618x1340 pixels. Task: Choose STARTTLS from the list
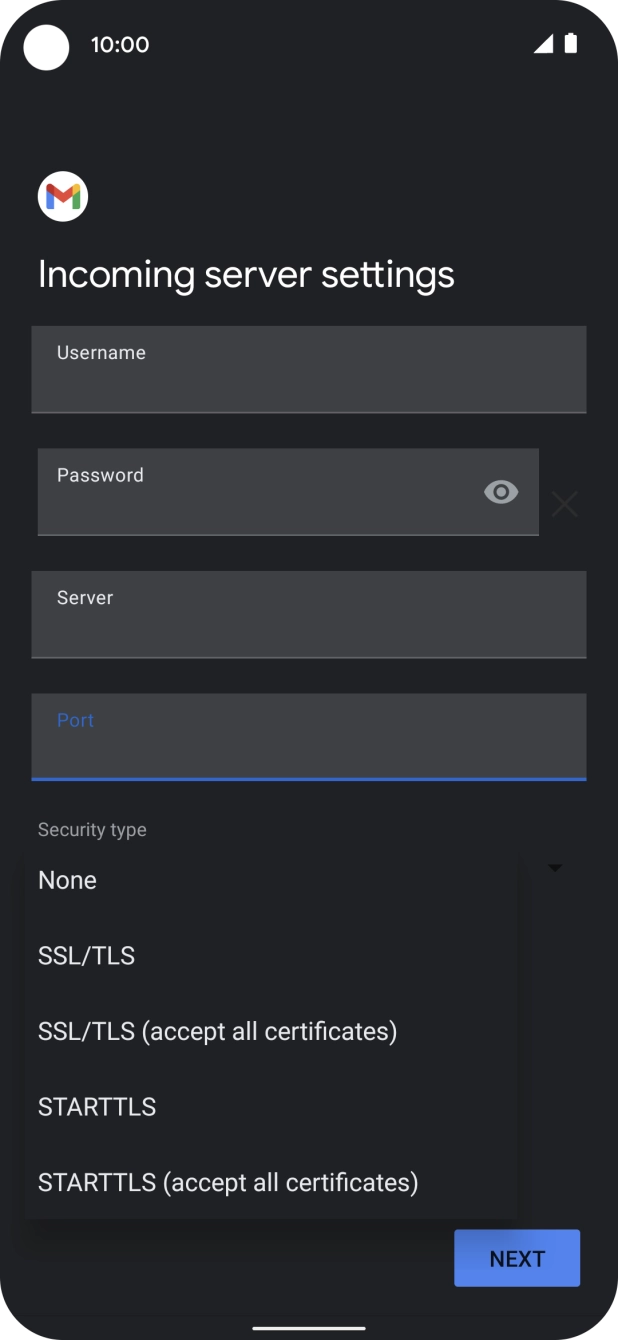(96, 1106)
